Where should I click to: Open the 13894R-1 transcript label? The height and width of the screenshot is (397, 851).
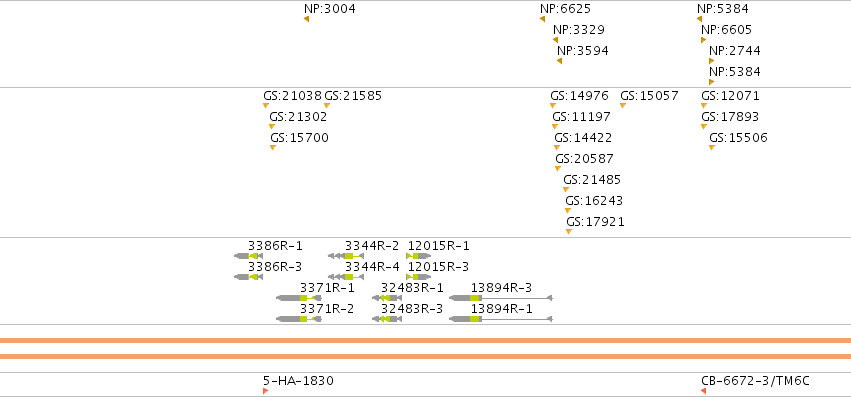[x=501, y=309]
